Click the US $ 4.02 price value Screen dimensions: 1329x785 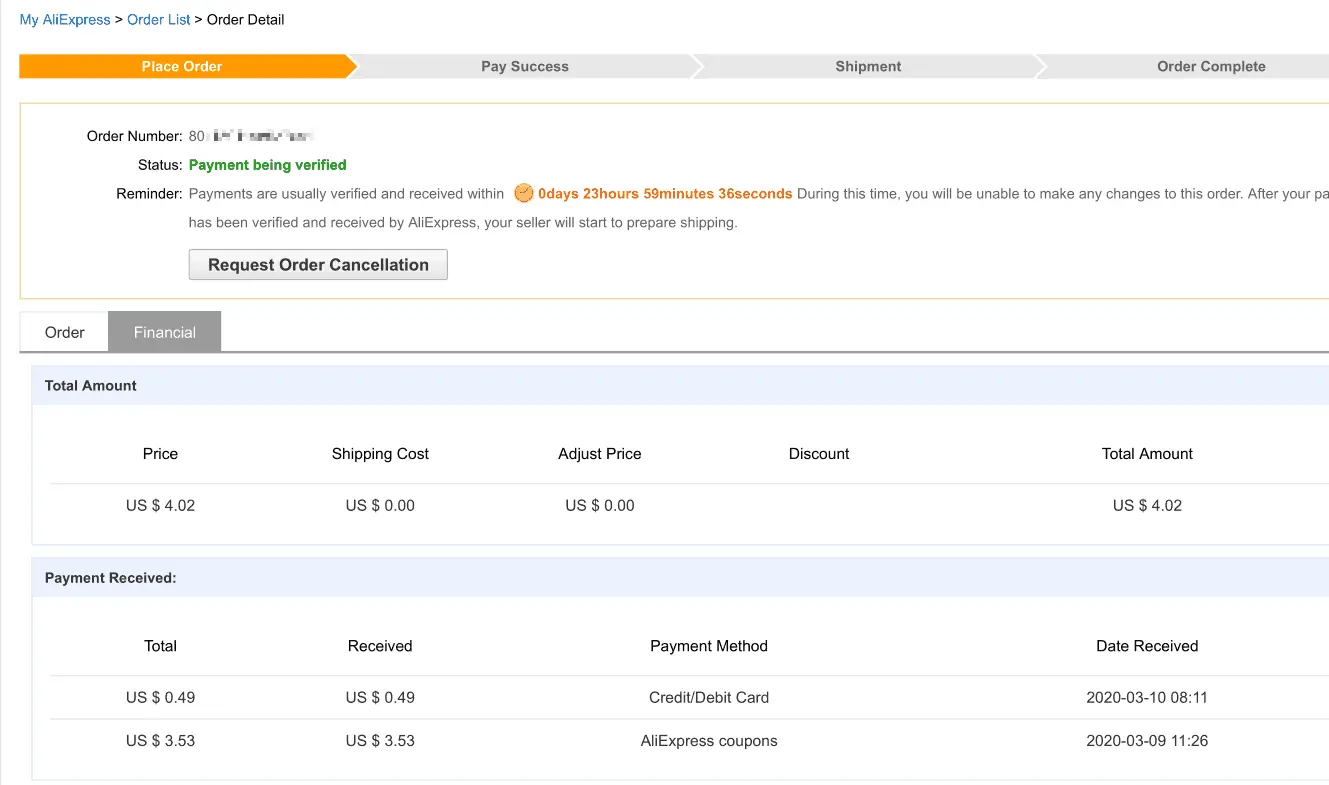160,506
